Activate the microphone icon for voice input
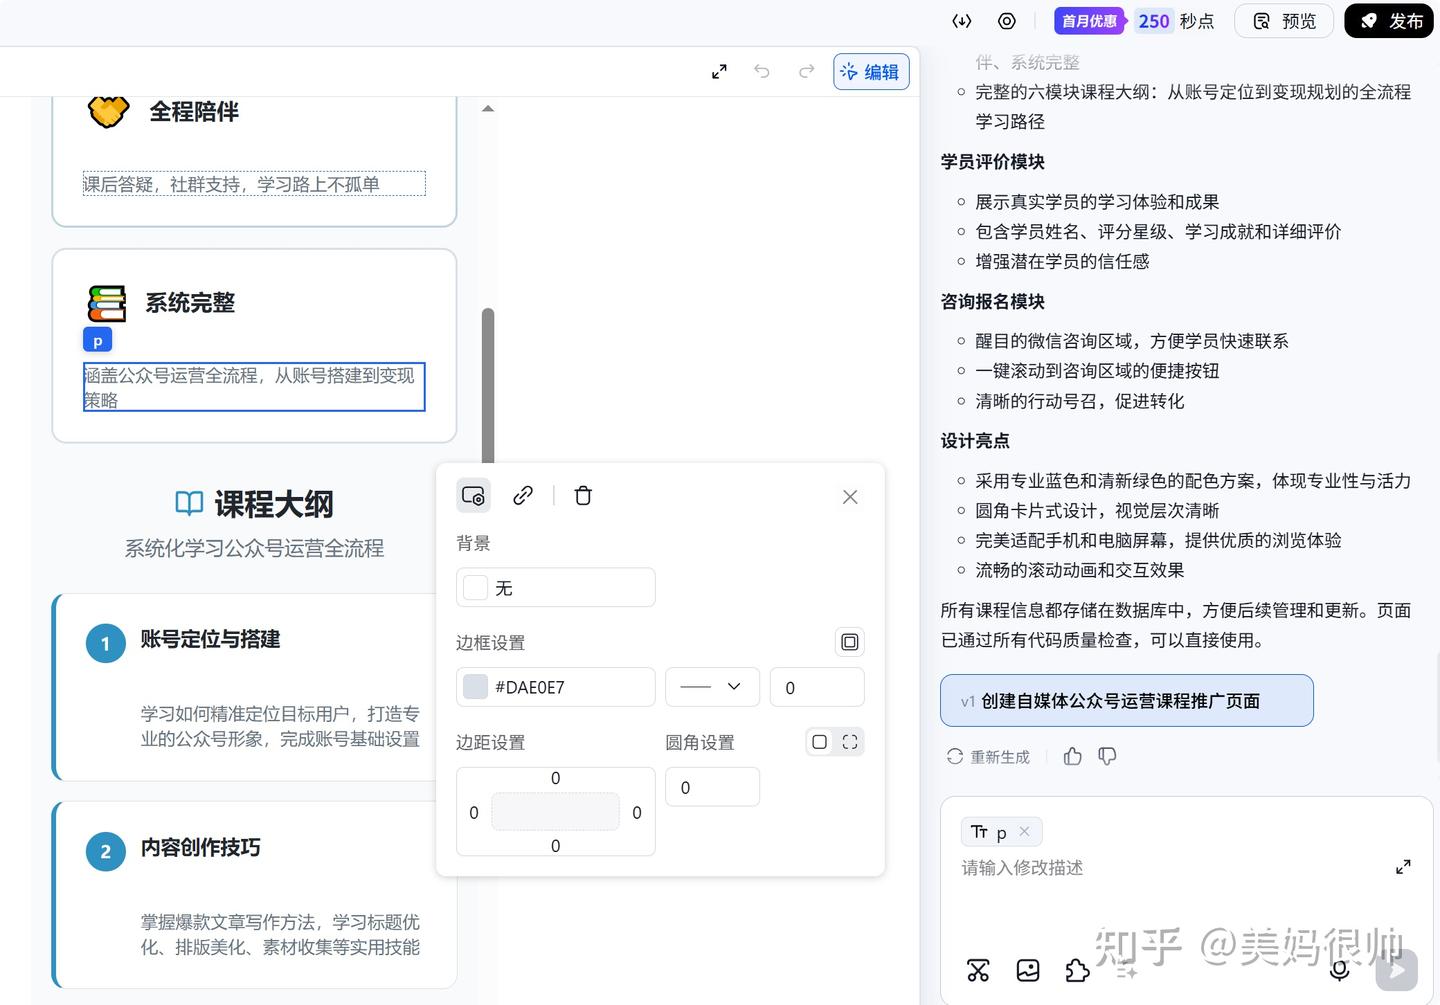Image resolution: width=1440 pixels, height=1005 pixels. click(x=1339, y=970)
